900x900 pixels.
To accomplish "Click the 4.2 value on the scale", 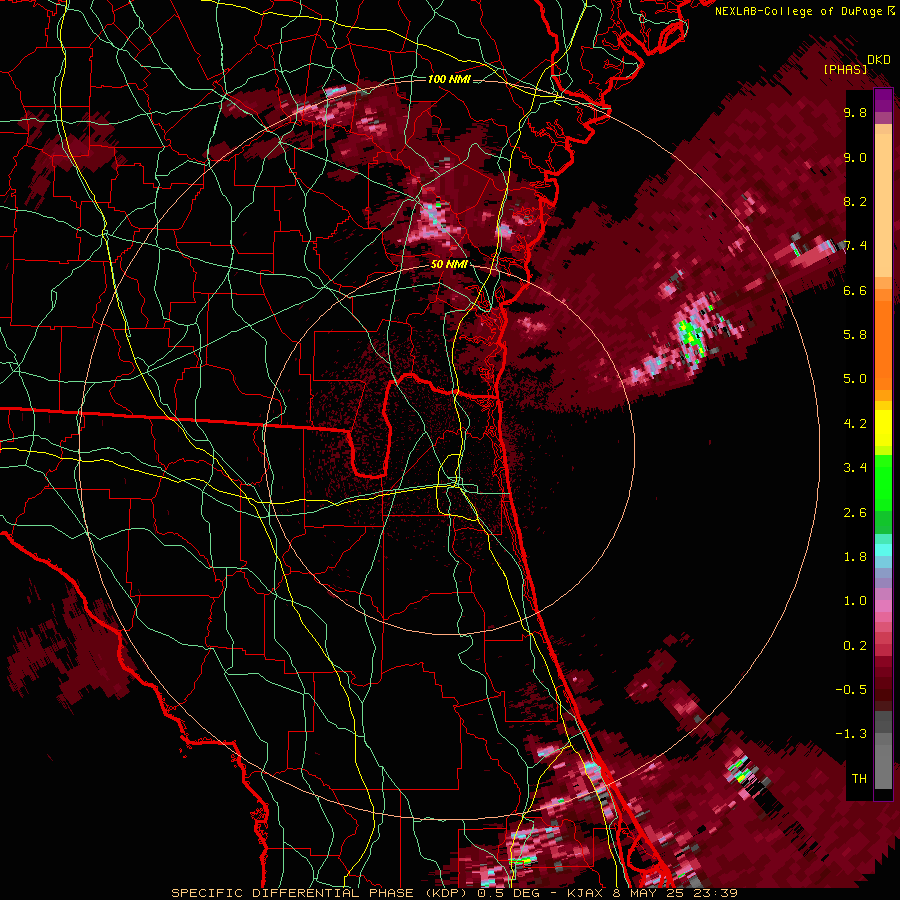I will point(855,424).
